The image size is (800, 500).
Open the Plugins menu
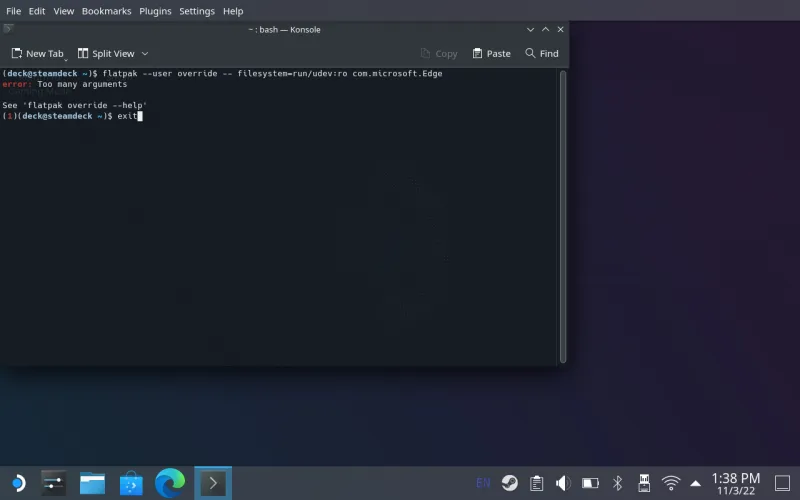click(x=155, y=11)
